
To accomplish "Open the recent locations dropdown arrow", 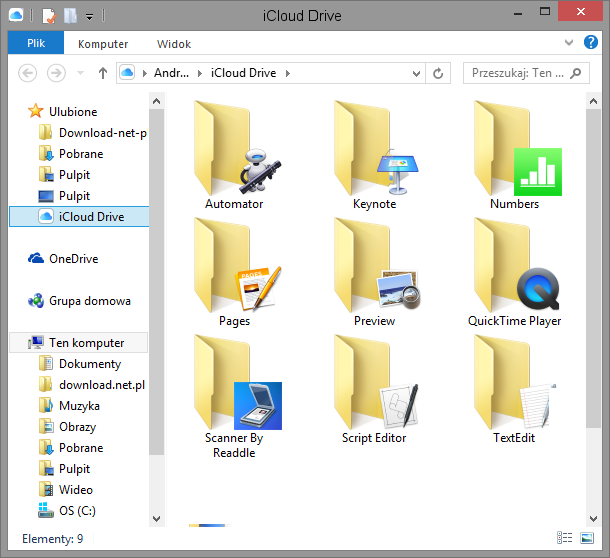I will [x=81, y=73].
